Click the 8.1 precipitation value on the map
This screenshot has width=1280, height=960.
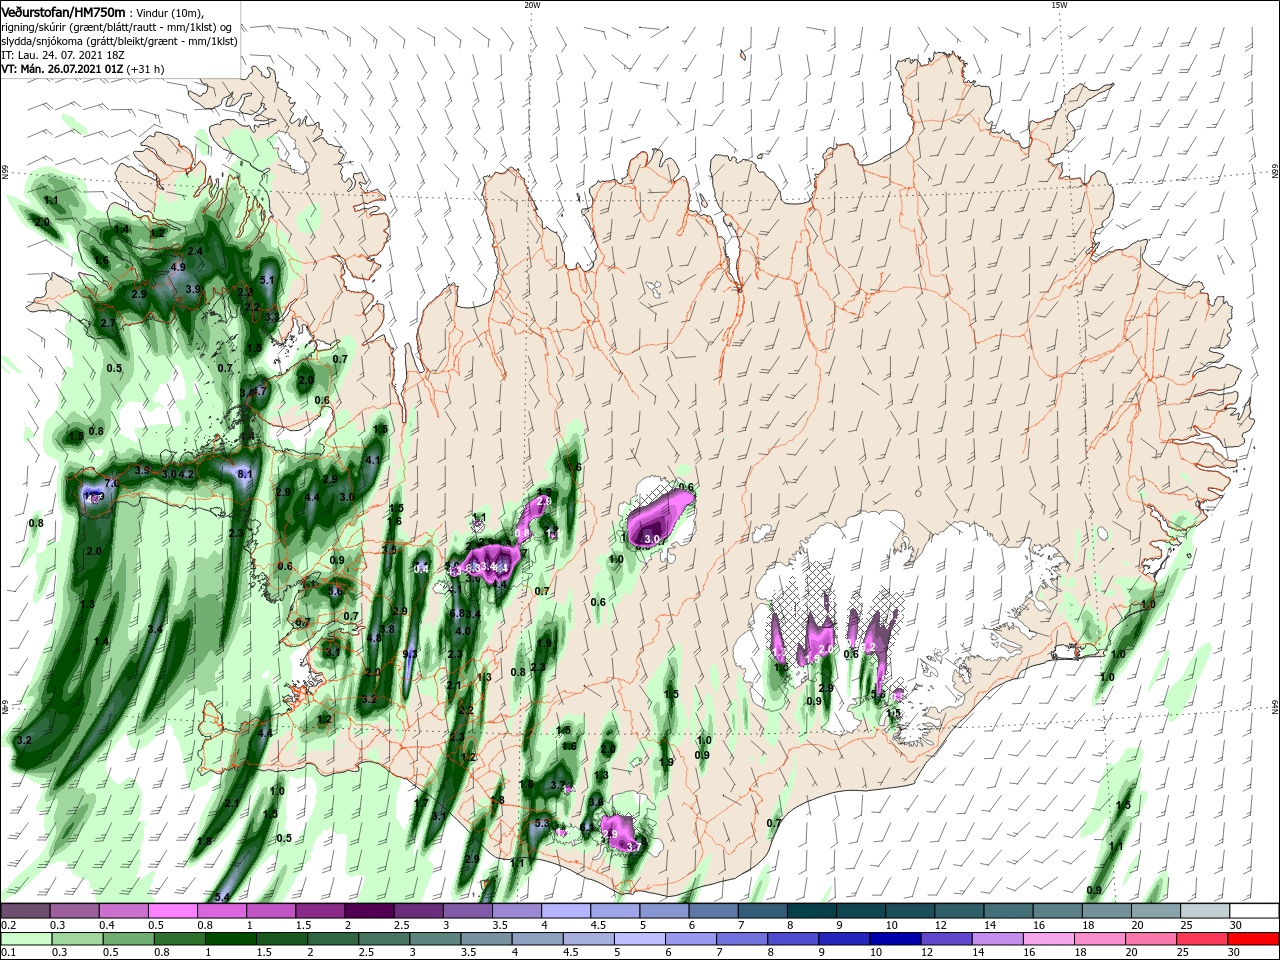point(245,474)
